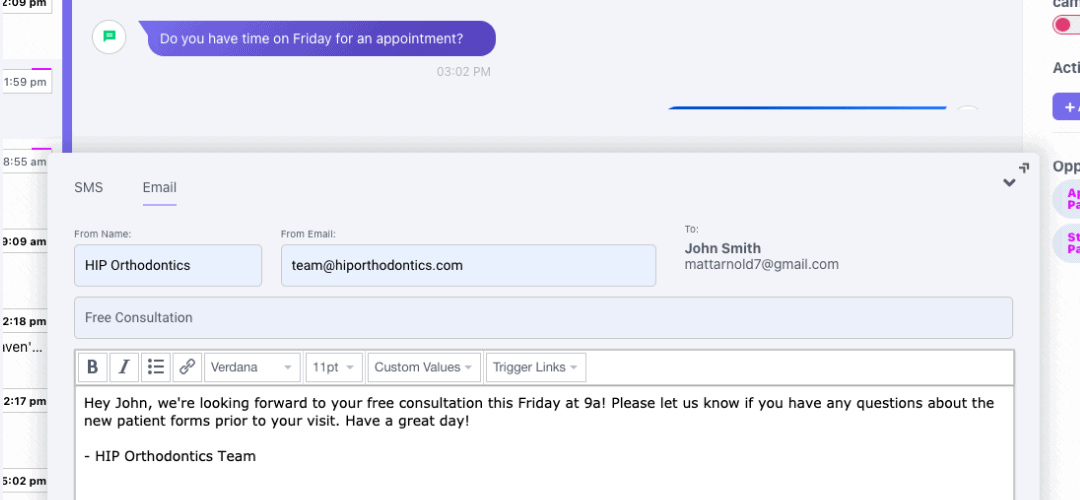Image resolution: width=1080 pixels, height=500 pixels.
Task: Open the Trigger Links dropdown
Action: 536,367
